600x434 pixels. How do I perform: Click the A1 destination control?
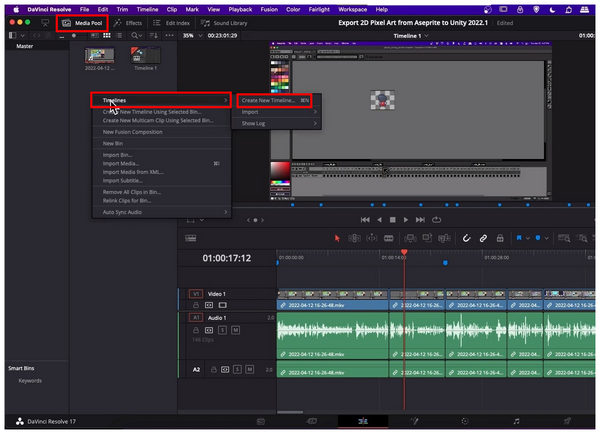pyautogui.click(x=196, y=318)
